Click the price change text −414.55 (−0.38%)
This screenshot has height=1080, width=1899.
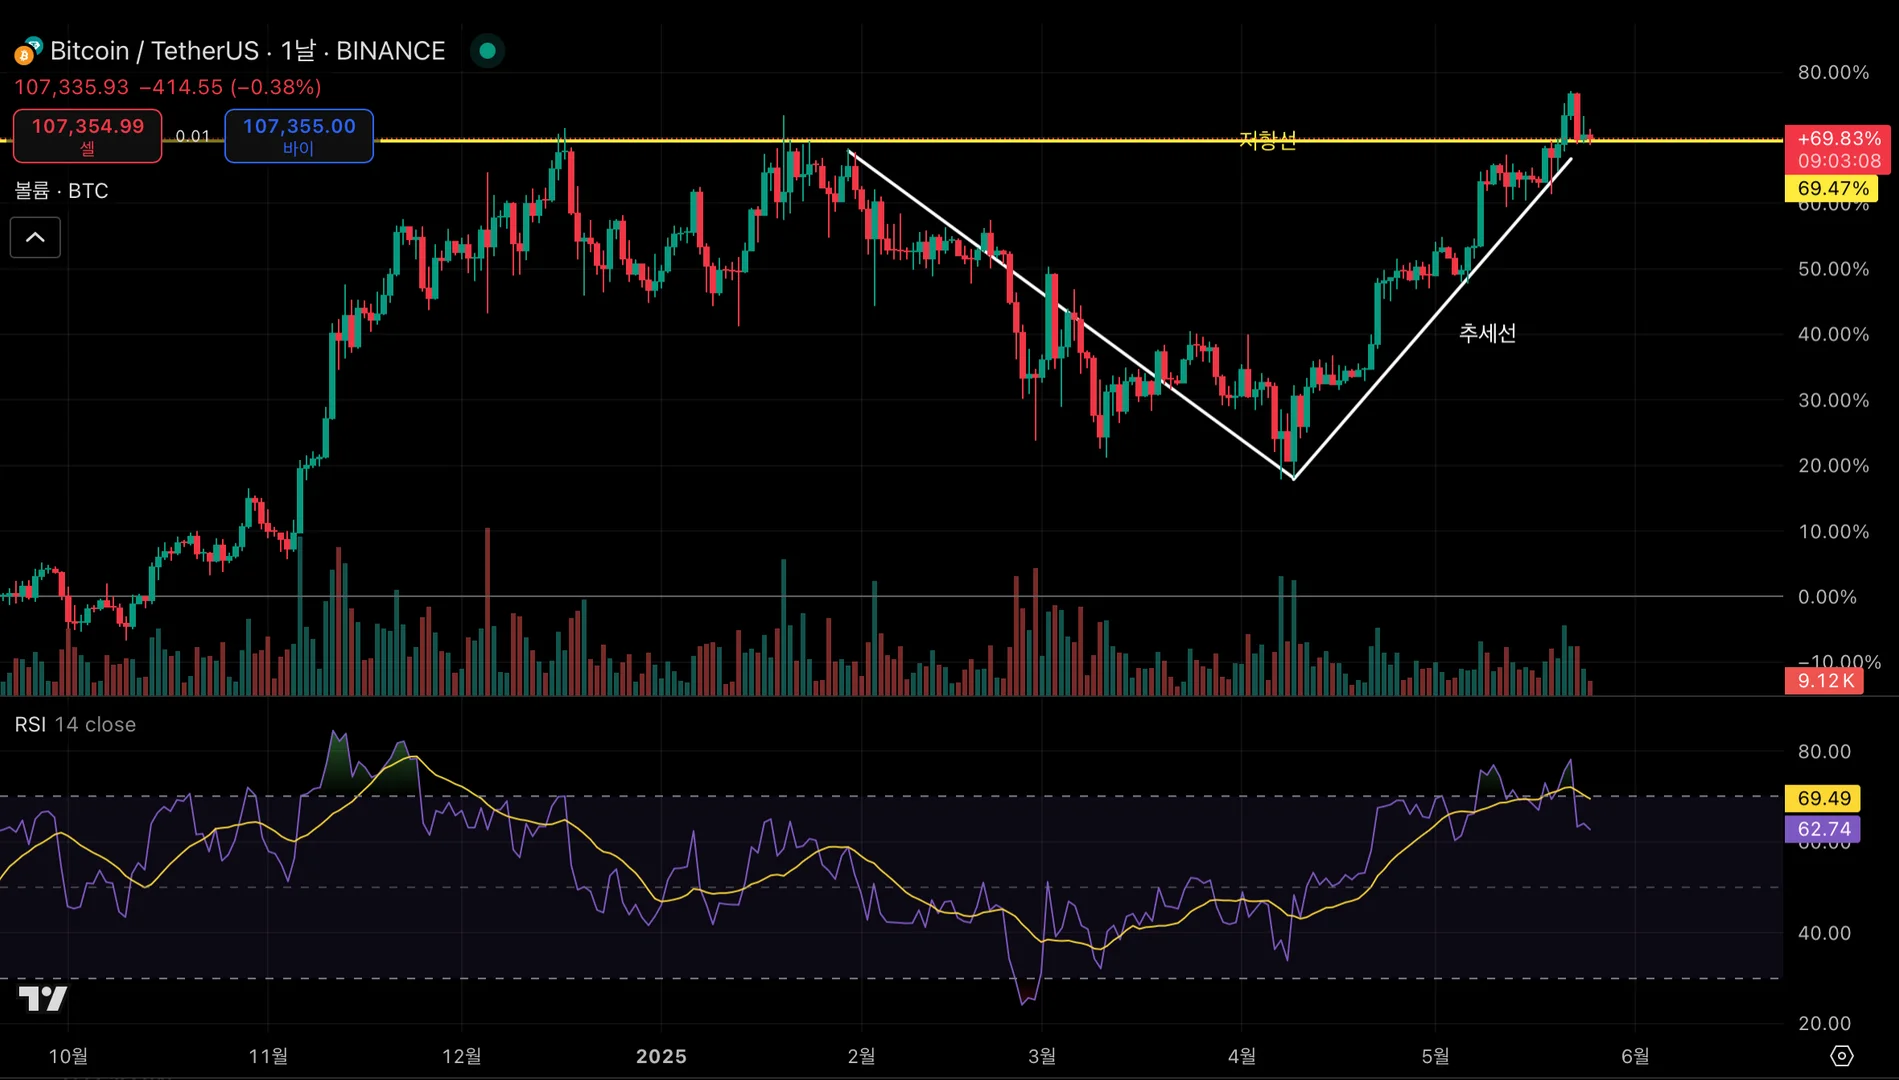(x=230, y=87)
